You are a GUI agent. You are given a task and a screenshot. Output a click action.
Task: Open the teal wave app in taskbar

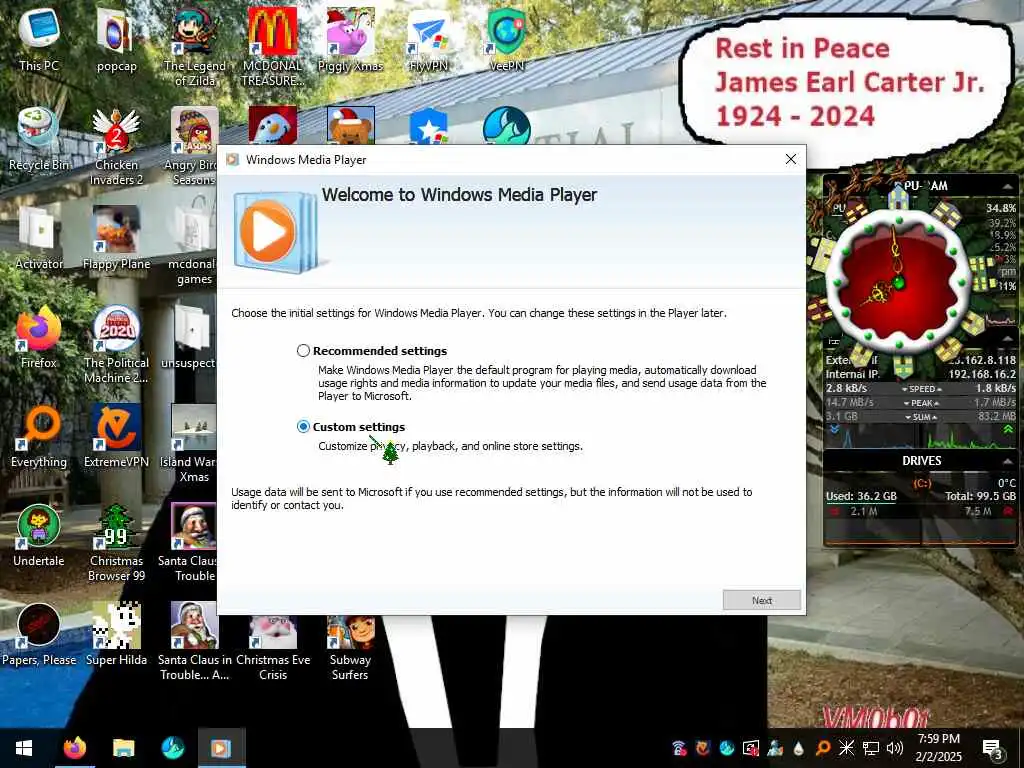pos(172,748)
